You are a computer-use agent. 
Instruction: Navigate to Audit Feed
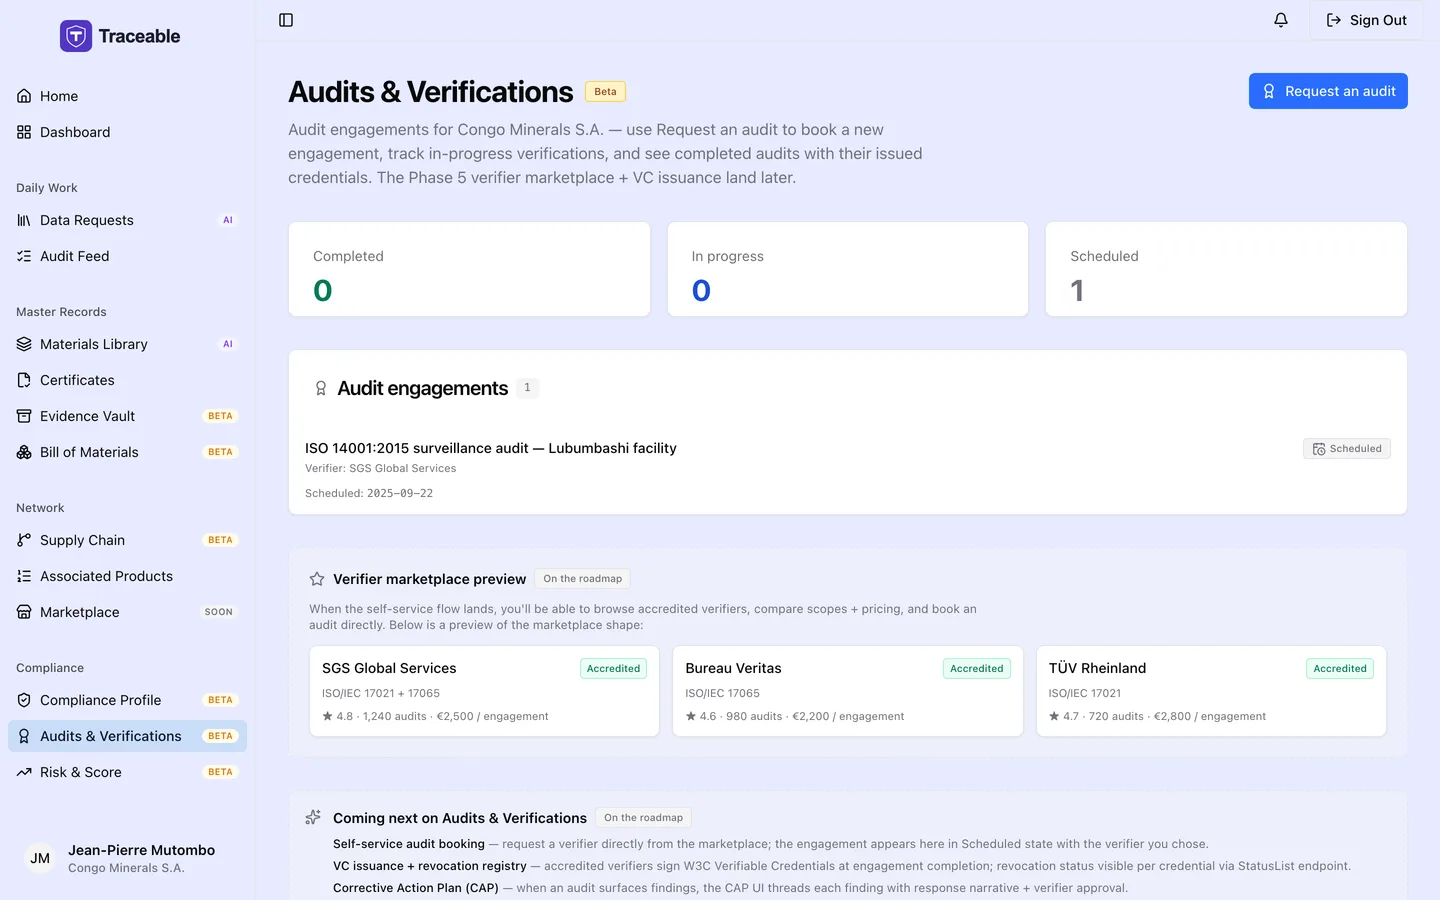coord(127,256)
